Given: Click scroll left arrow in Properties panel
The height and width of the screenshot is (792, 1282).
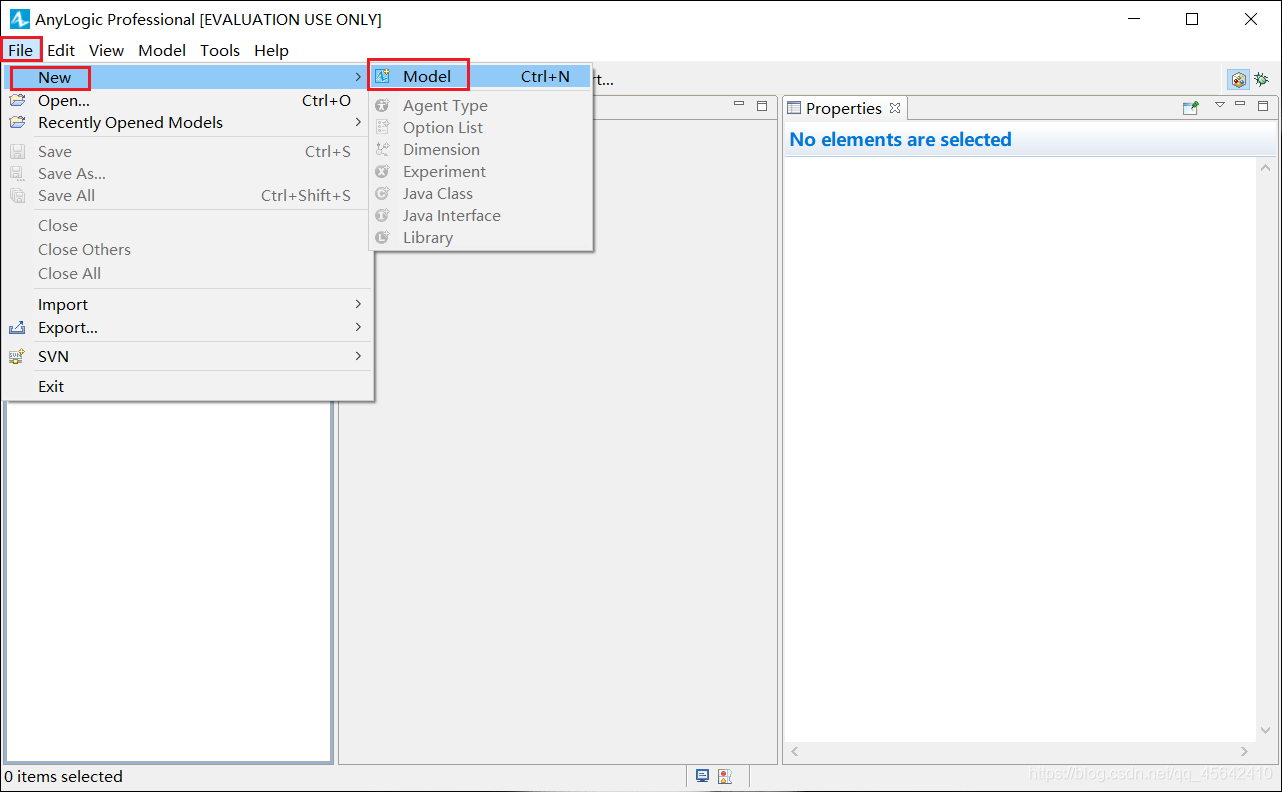Looking at the screenshot, I should tap(796, 751).
